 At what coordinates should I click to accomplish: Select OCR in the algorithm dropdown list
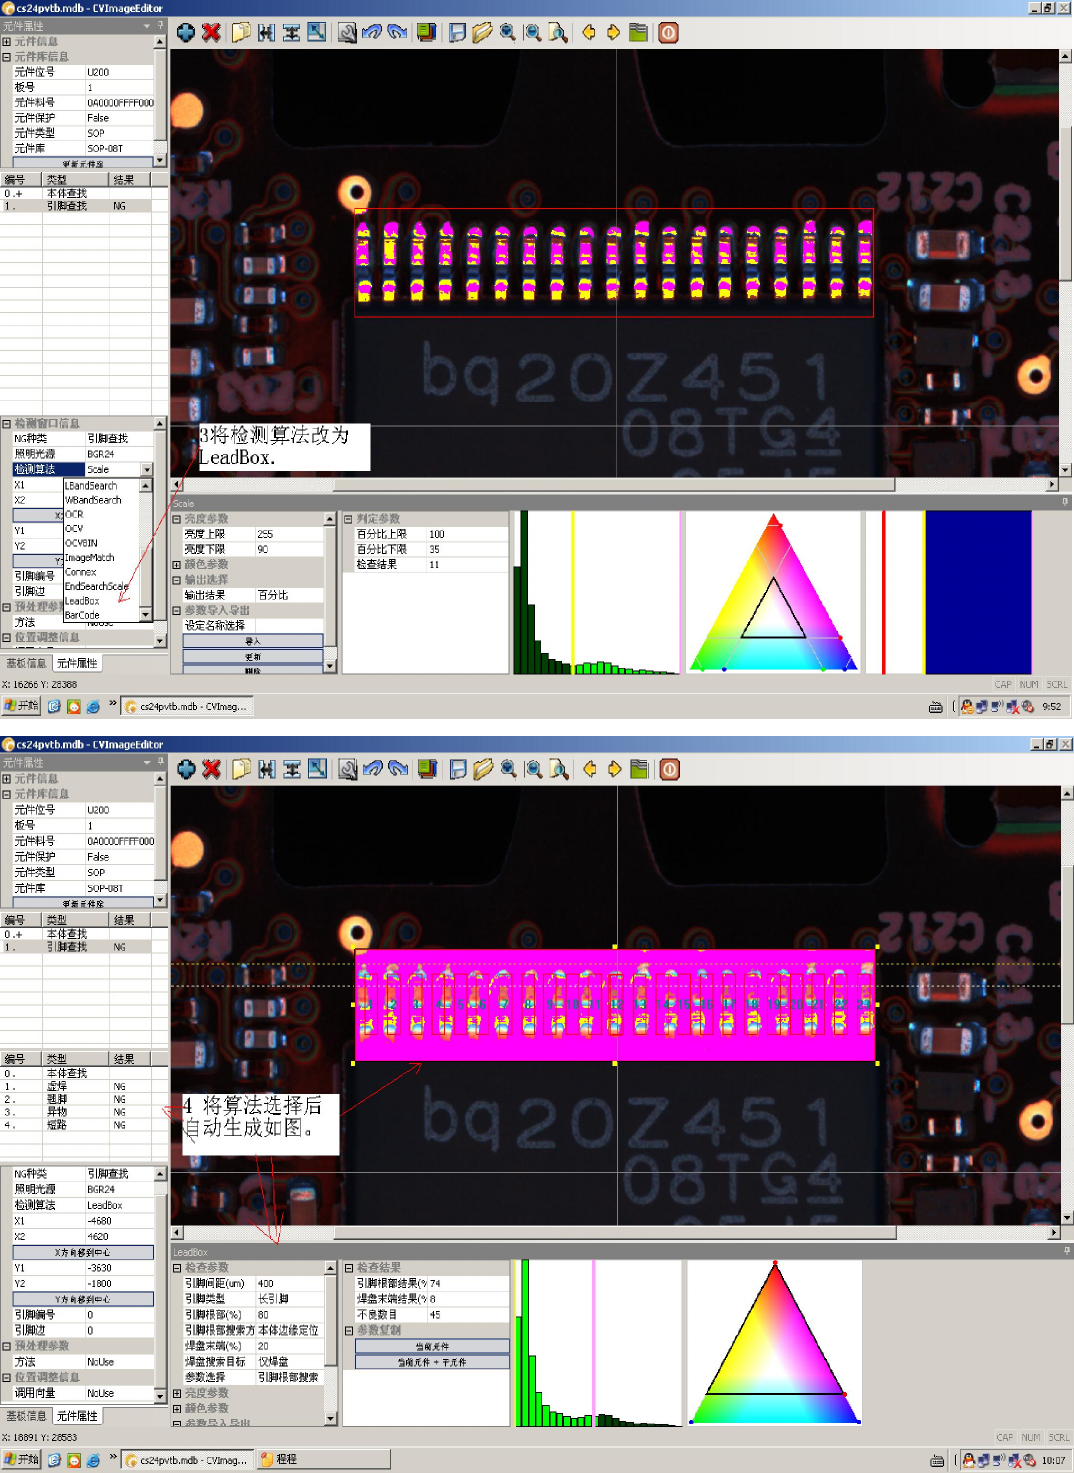(x=102, y=514)
